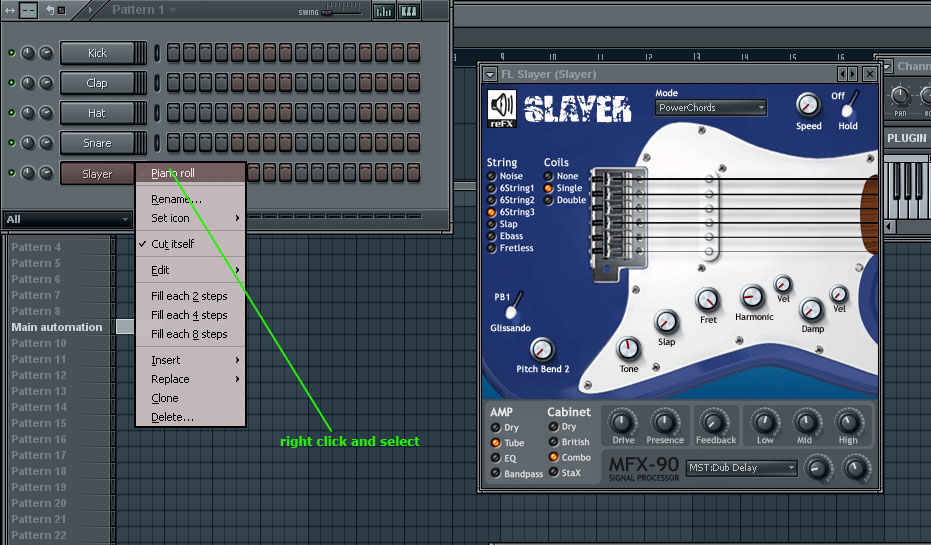
Task: Adjust the Pitch Bend 2 knob
Action: point(542,350)
